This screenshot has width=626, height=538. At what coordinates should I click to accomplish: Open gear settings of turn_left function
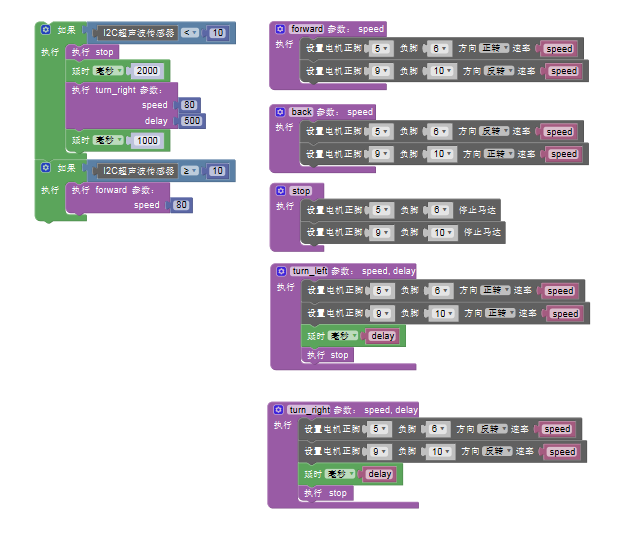(280, 271)
